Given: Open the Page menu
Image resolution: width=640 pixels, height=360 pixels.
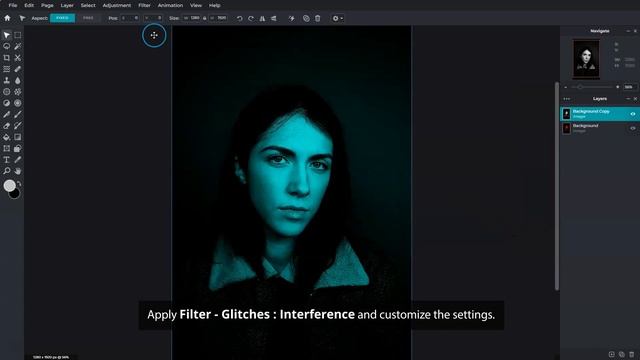Looking at the screenshot, I should point(47,5).
